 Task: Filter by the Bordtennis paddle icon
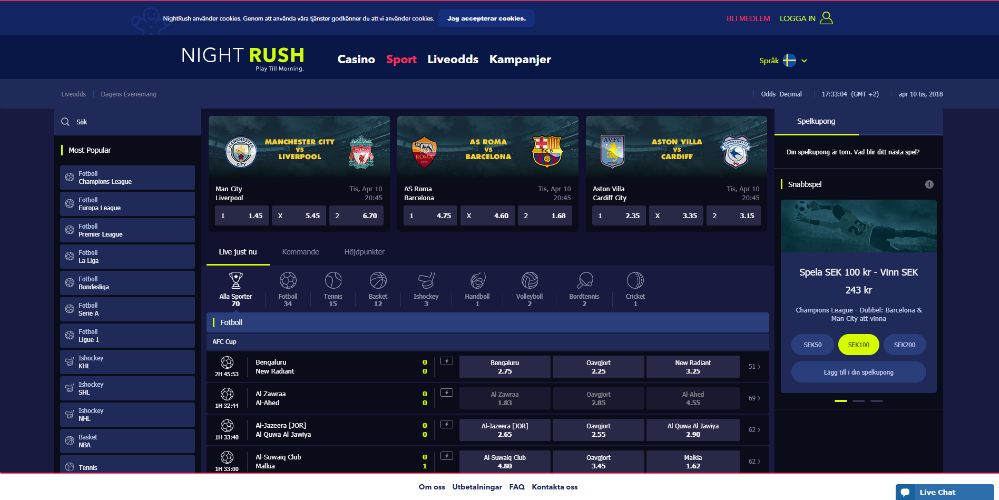(584, 281)
